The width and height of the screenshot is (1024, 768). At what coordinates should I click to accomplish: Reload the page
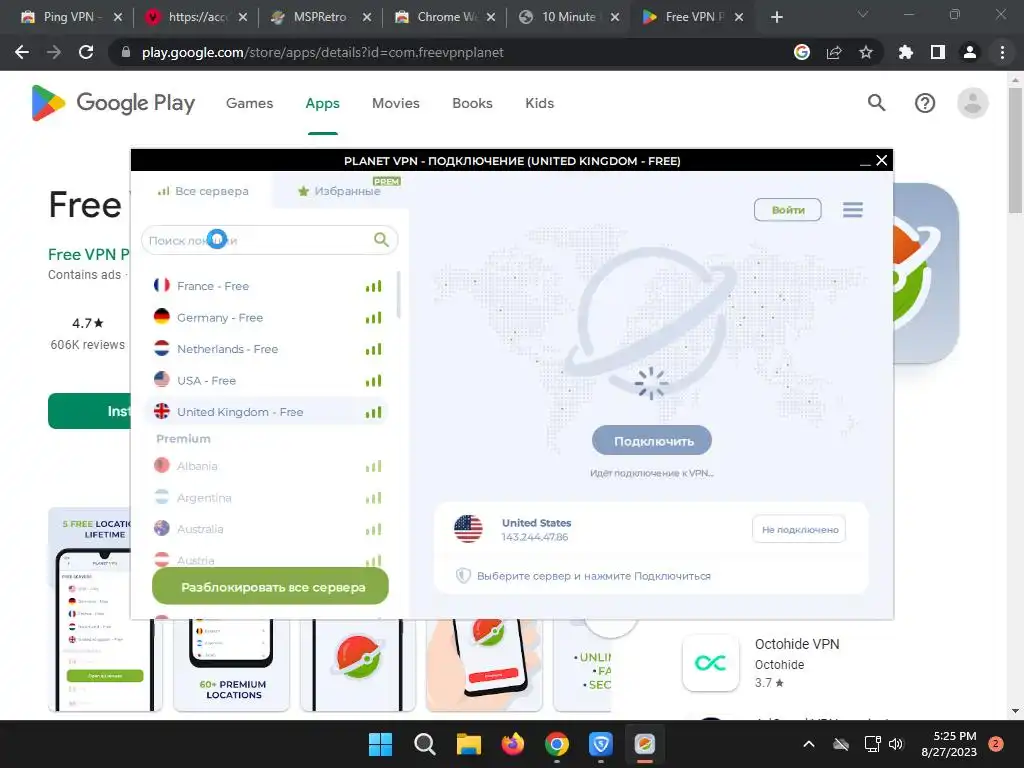click(86, 52)
